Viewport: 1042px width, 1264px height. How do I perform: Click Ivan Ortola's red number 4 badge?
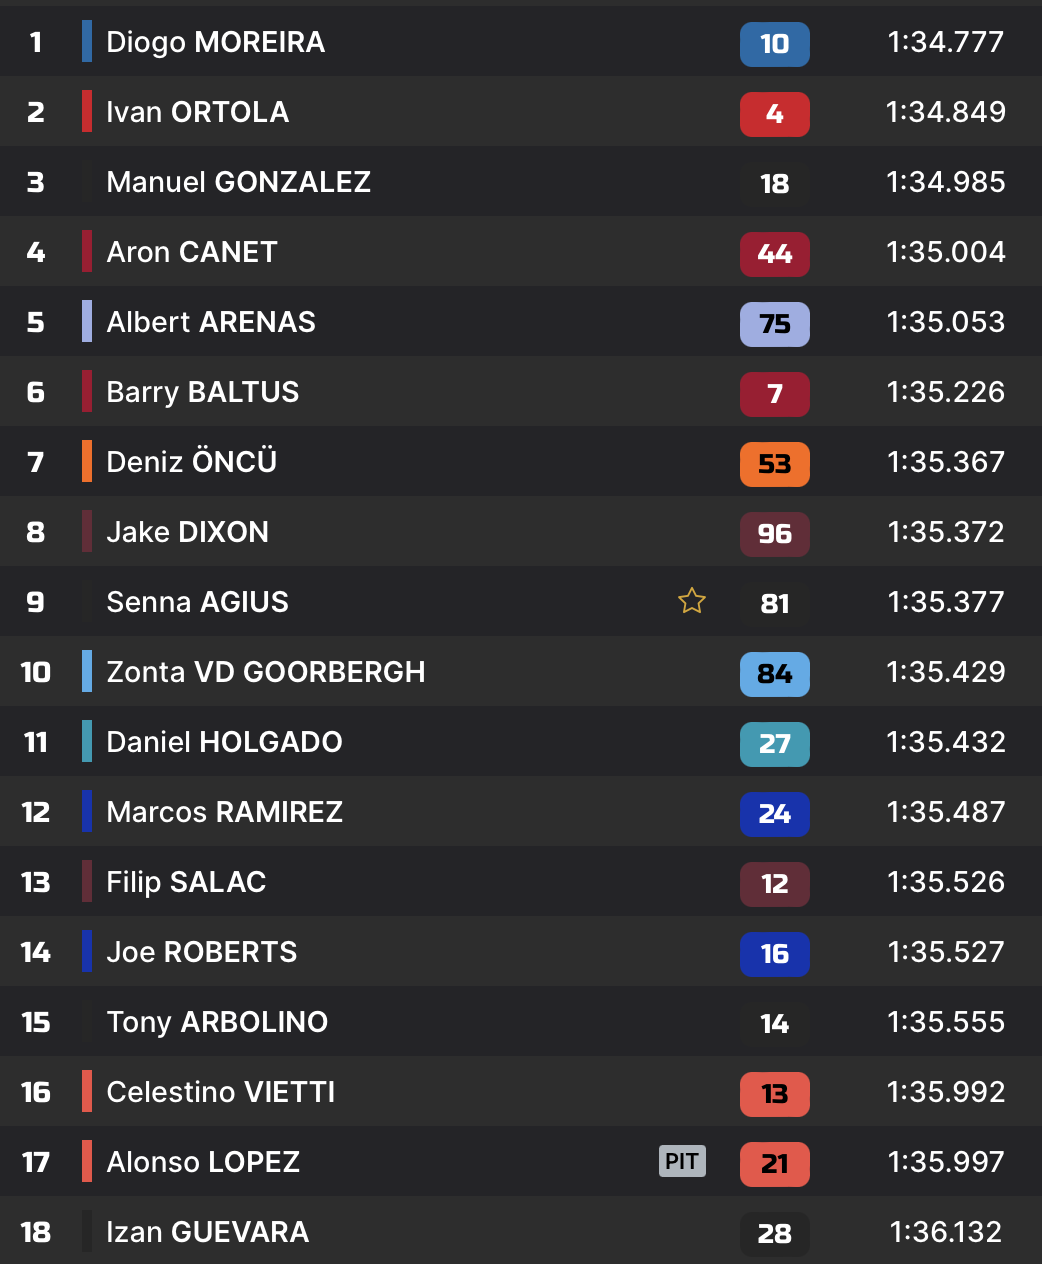point(774,114)
